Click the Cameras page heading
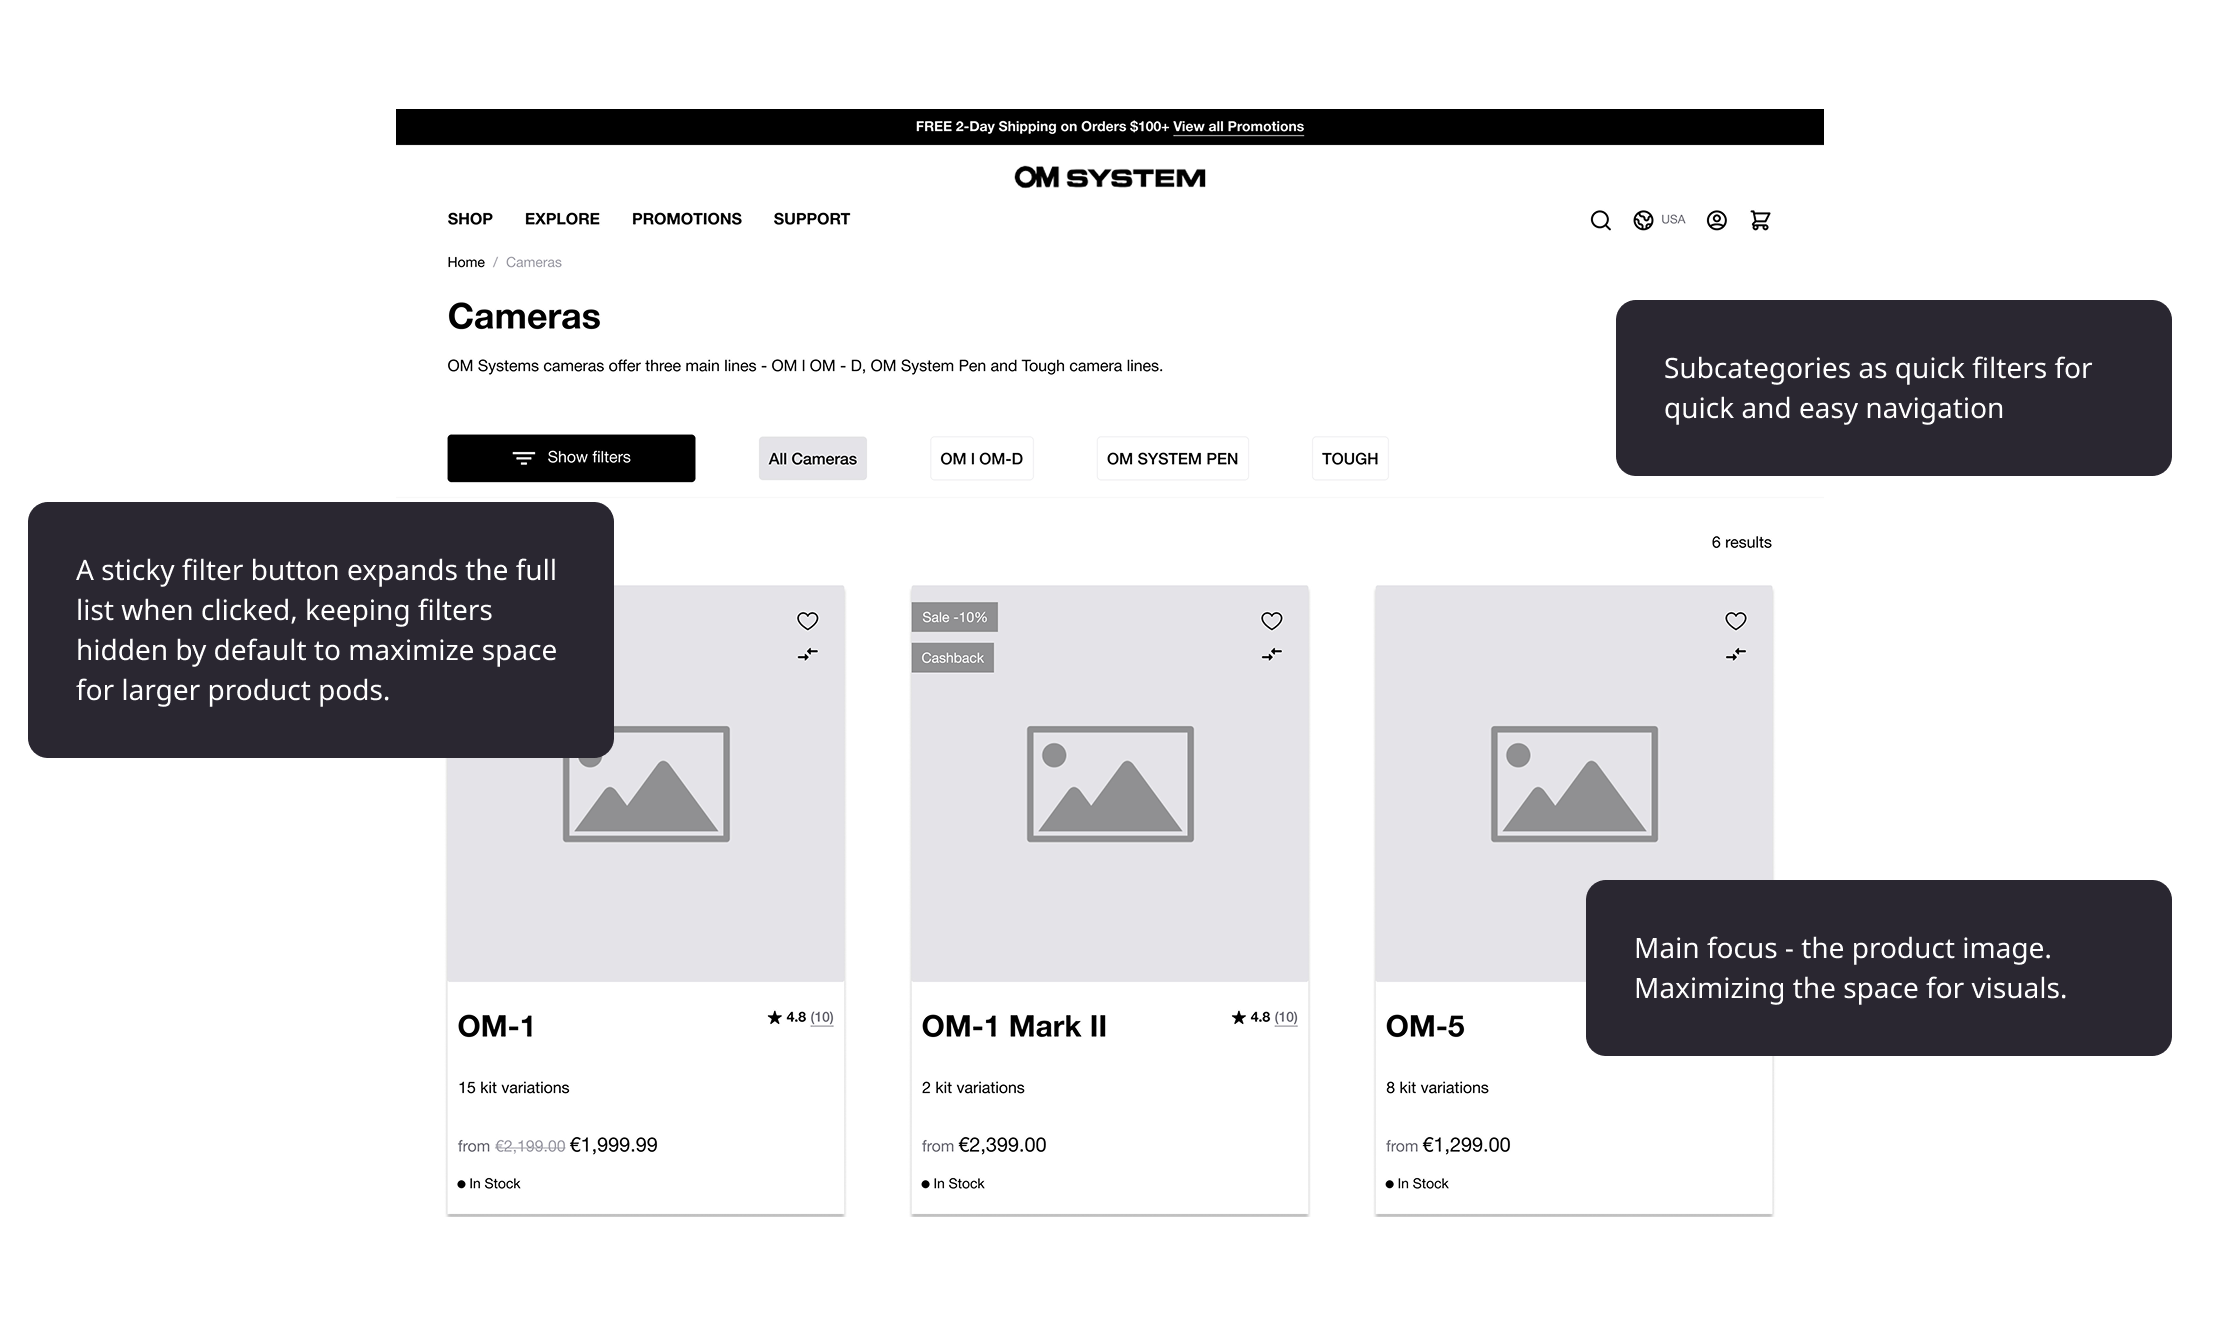This screenshot has width=2220, height=1324. click(x=524, y=316)
